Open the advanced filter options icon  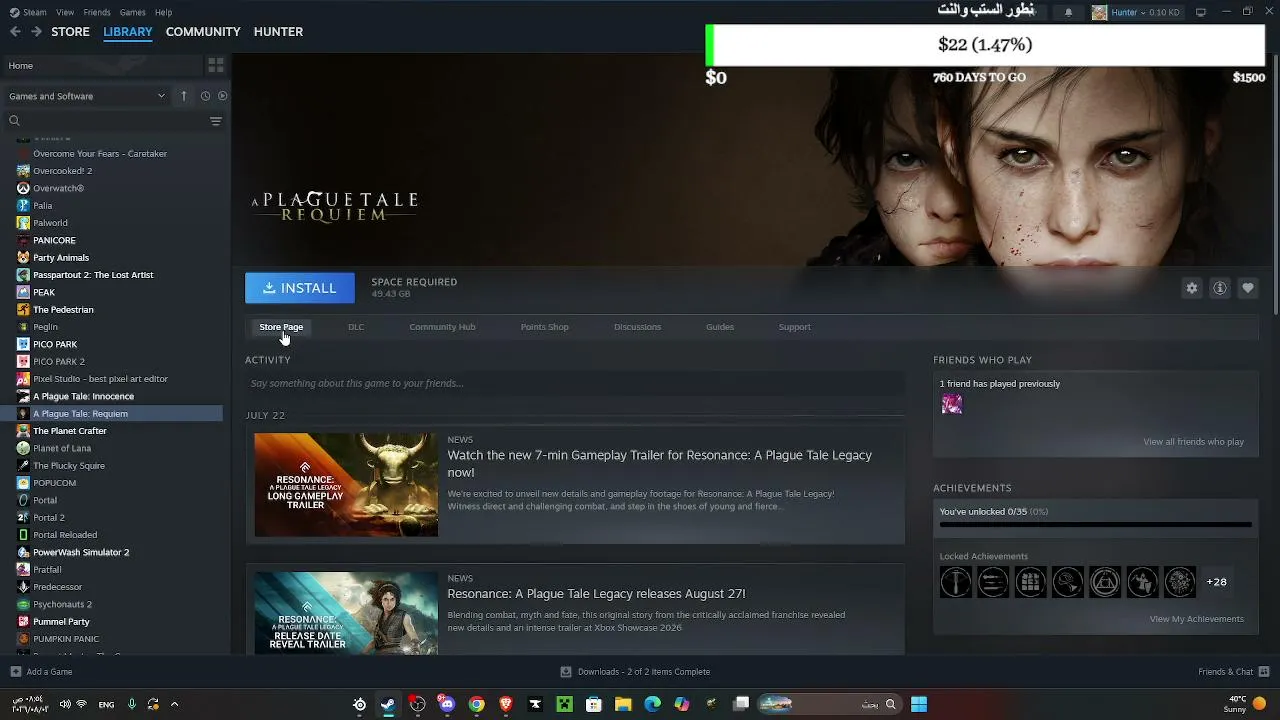215,121
